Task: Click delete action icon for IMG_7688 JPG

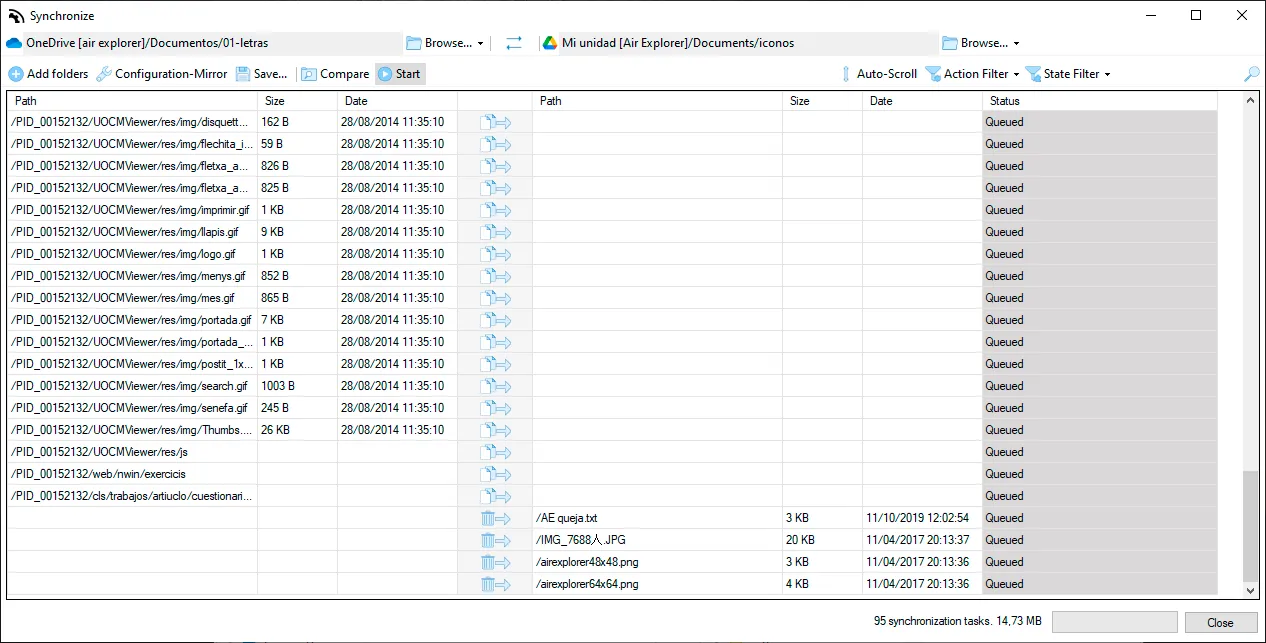Action: coord(495,540)
